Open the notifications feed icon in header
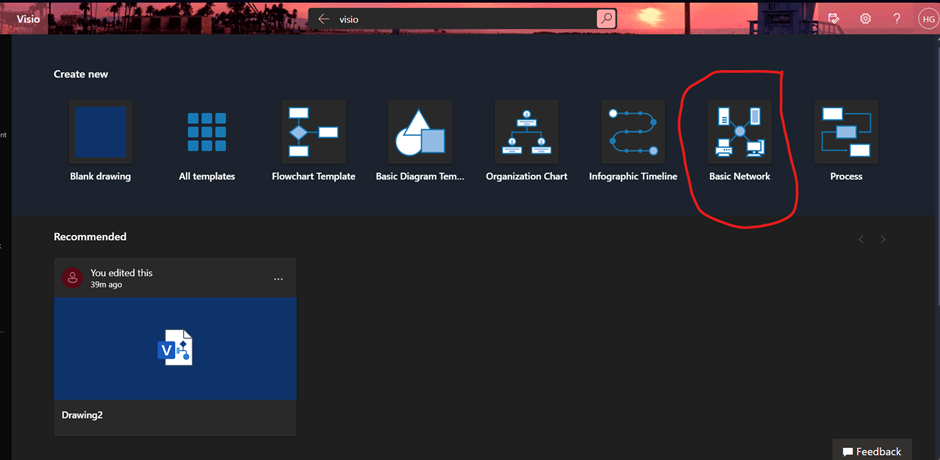 click(833, 19)
